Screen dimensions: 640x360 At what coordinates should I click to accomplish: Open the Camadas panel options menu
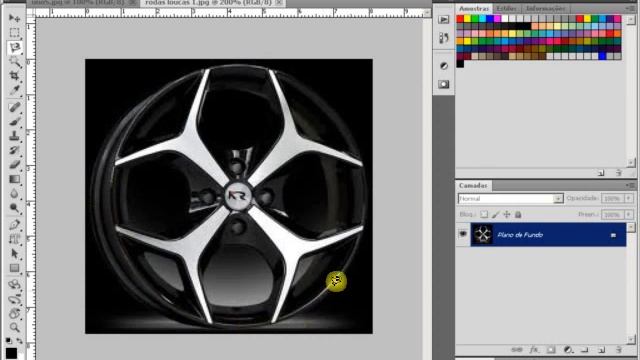click(630, 185)
